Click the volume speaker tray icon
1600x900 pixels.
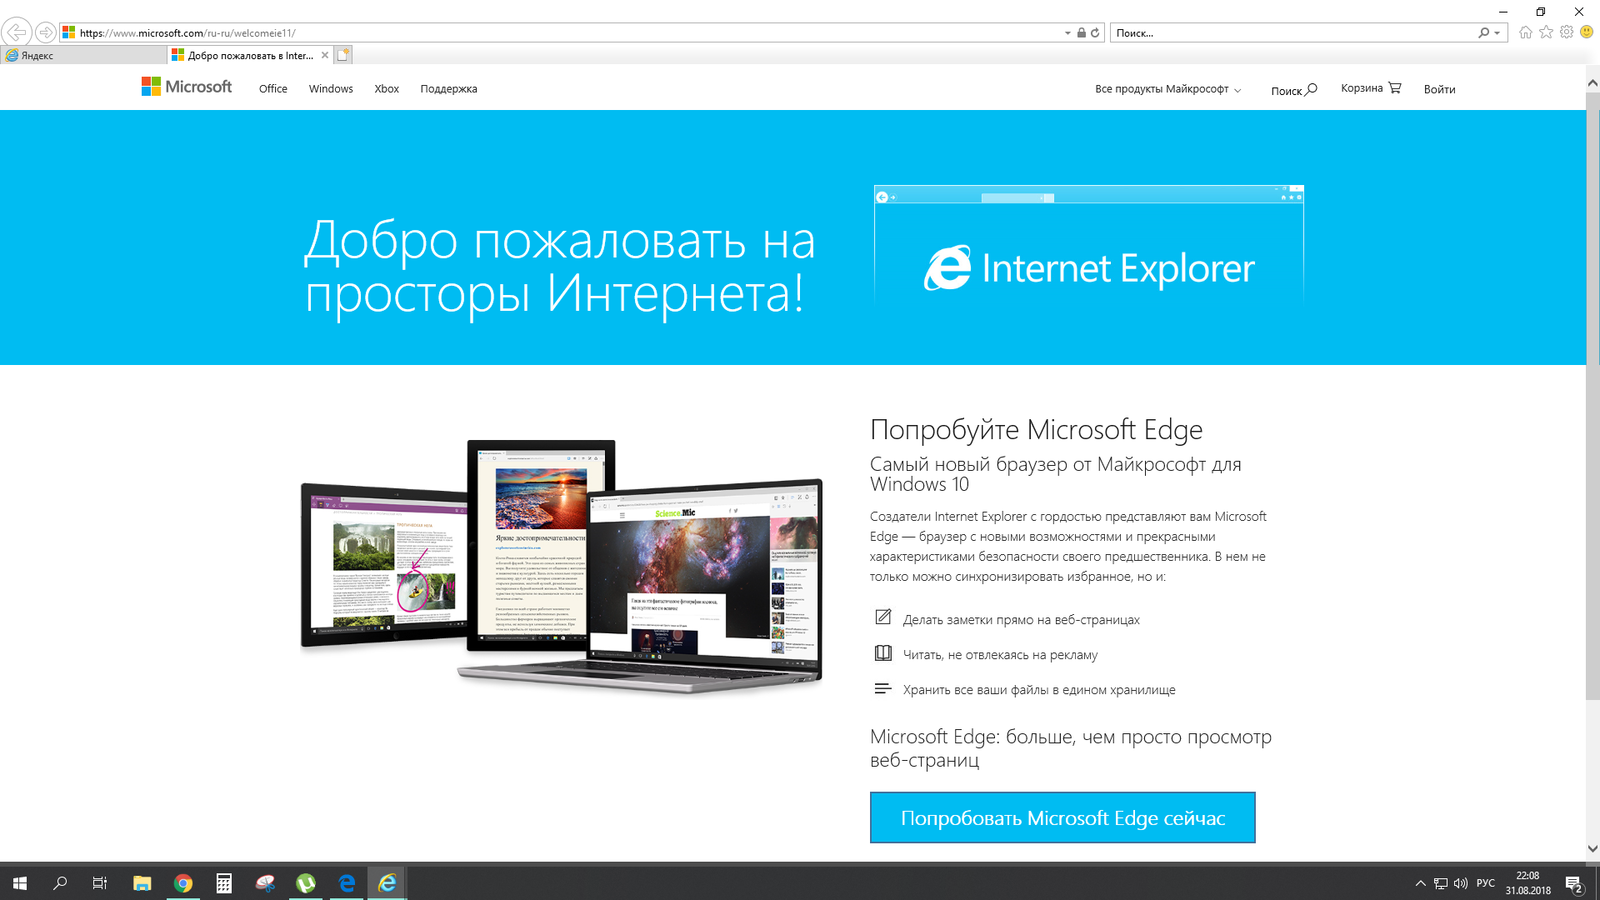pyautogui.click(x=1461, y=883)
